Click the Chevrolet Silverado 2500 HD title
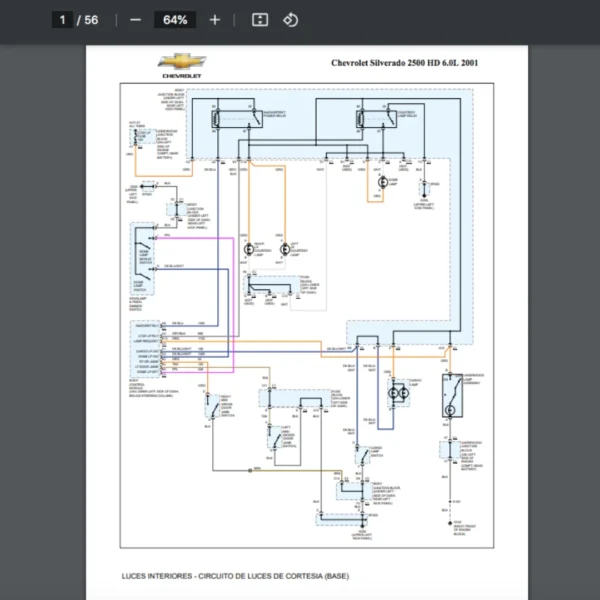Image resolution: width=600 pixels, height=600 pixels. (403, 62)
